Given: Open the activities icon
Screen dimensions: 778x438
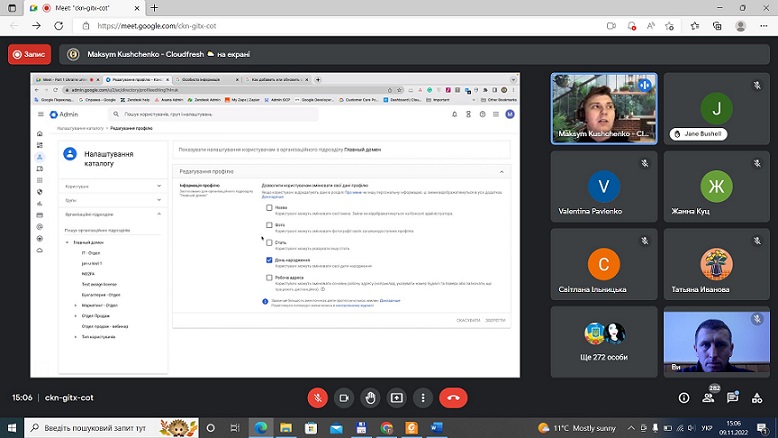Looking at the screenshot, I should coord(757,397).
